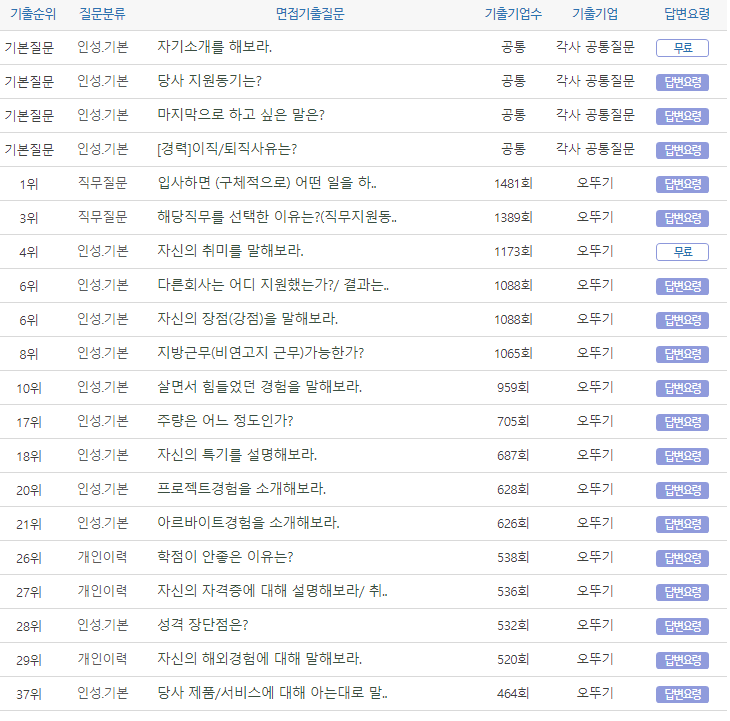Open the question 다른회사는 어디 지원했는가?
The height and width of the screenshot is (721, 730).
pos(273,285)
